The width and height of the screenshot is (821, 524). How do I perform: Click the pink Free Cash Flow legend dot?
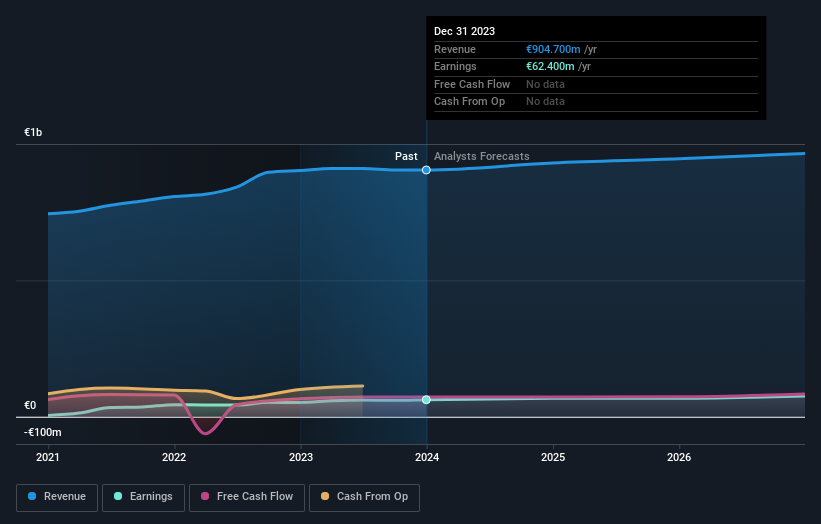(205, 496)
